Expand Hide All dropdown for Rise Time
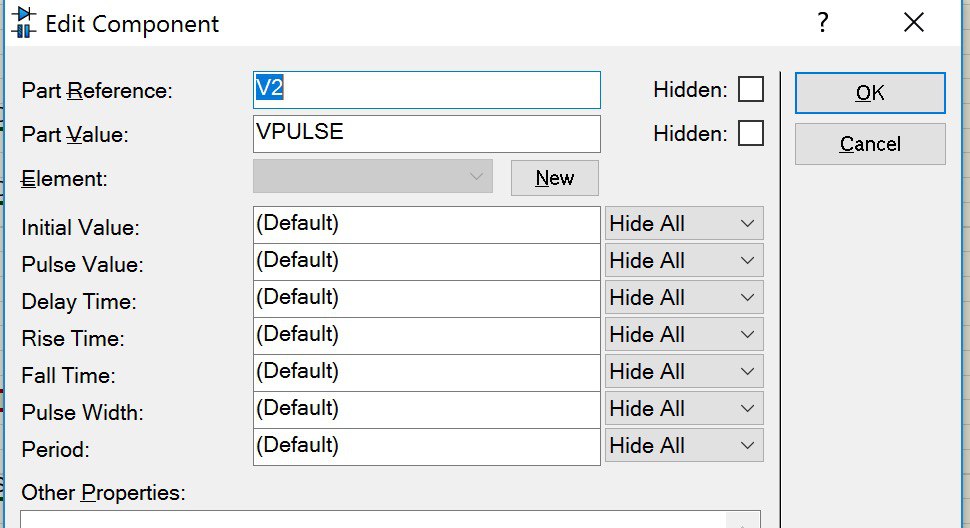Screen dimensions: 970x528 684,335
